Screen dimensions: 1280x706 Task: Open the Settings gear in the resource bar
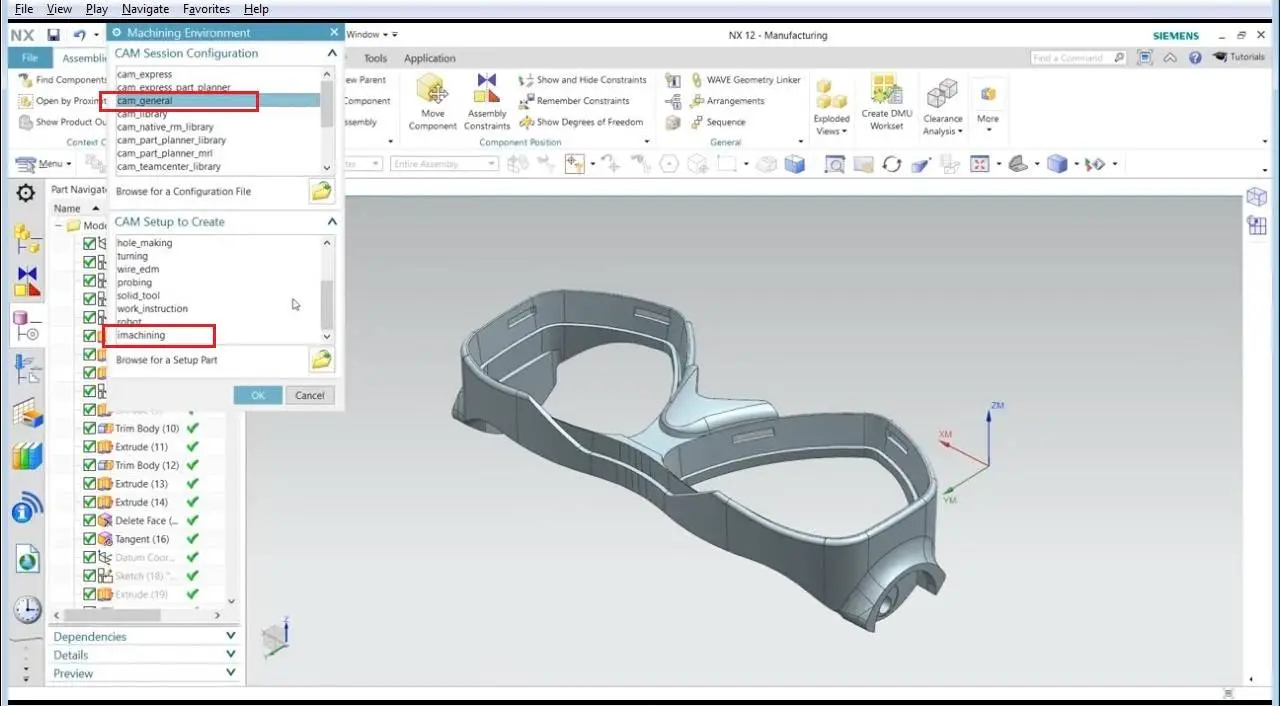click(x=26, y=191)
